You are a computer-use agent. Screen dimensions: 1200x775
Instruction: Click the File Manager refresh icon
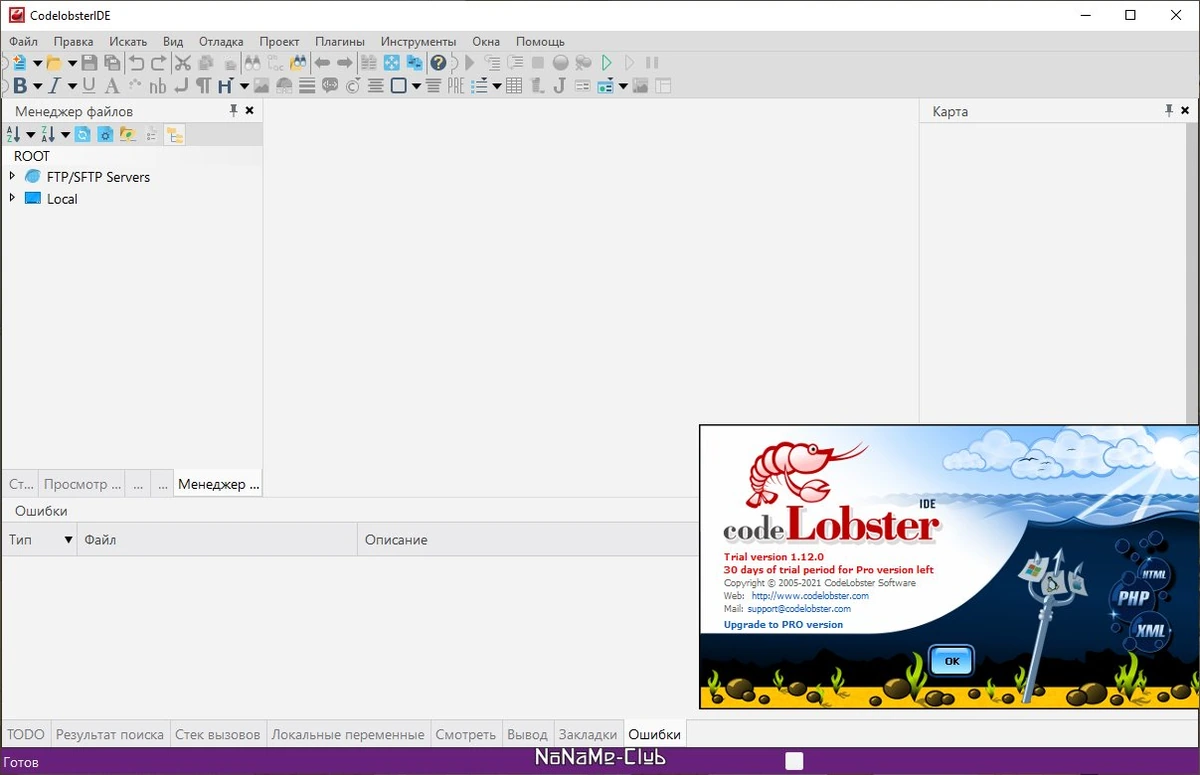[x=83, y=134]
